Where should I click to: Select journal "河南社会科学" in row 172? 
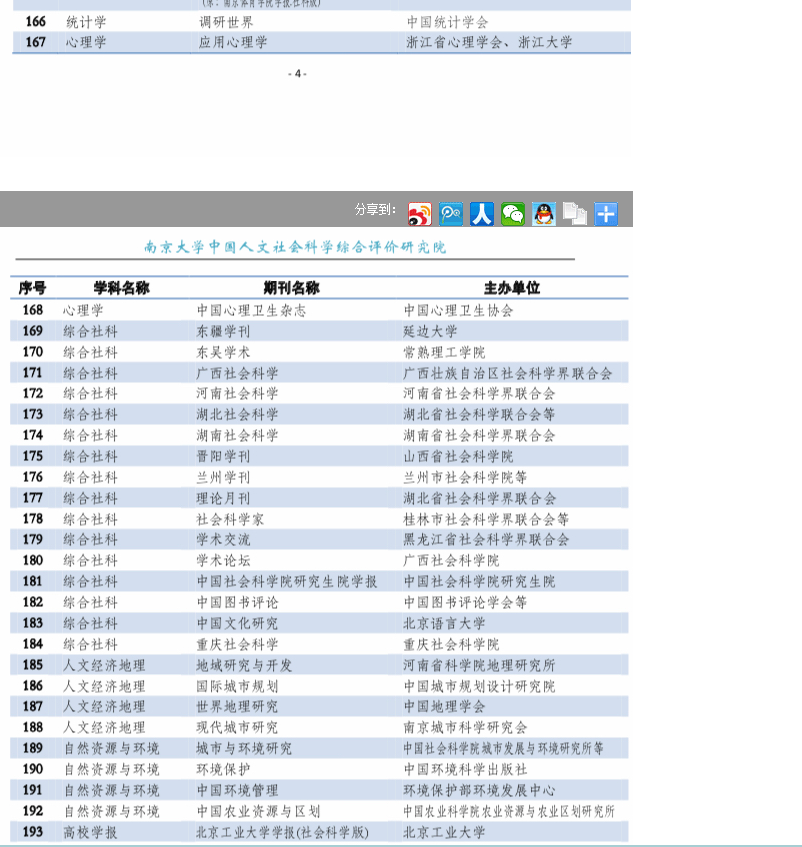tap(237, 394)
